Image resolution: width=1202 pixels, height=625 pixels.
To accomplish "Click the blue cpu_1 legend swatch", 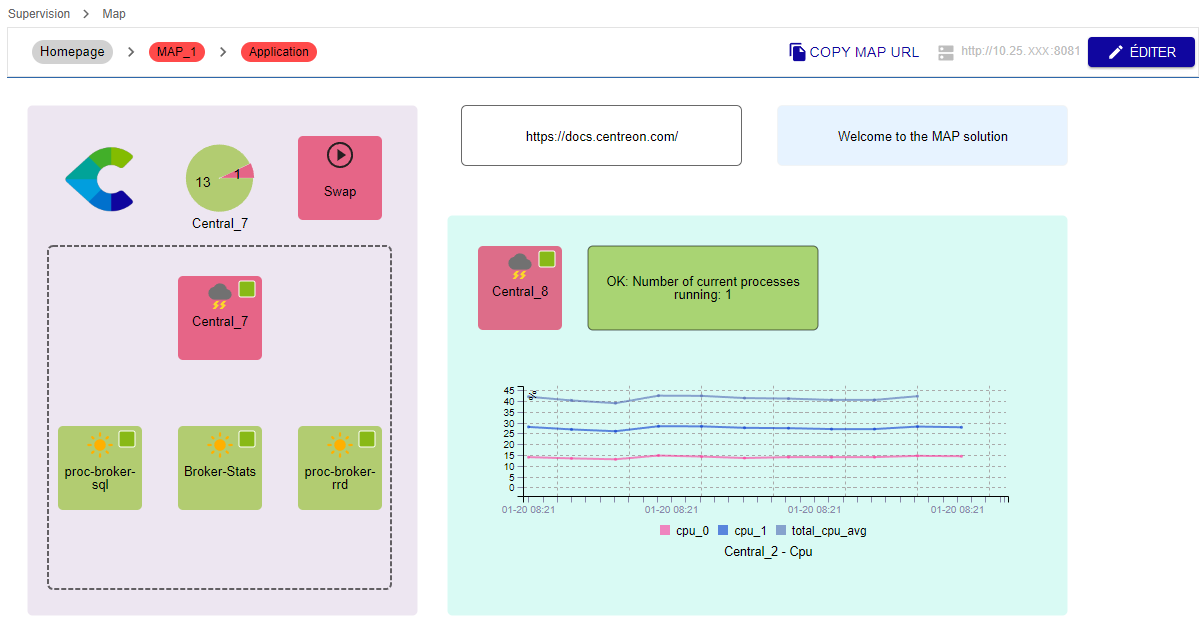I will pyautogui.click(x=723, y=531).
